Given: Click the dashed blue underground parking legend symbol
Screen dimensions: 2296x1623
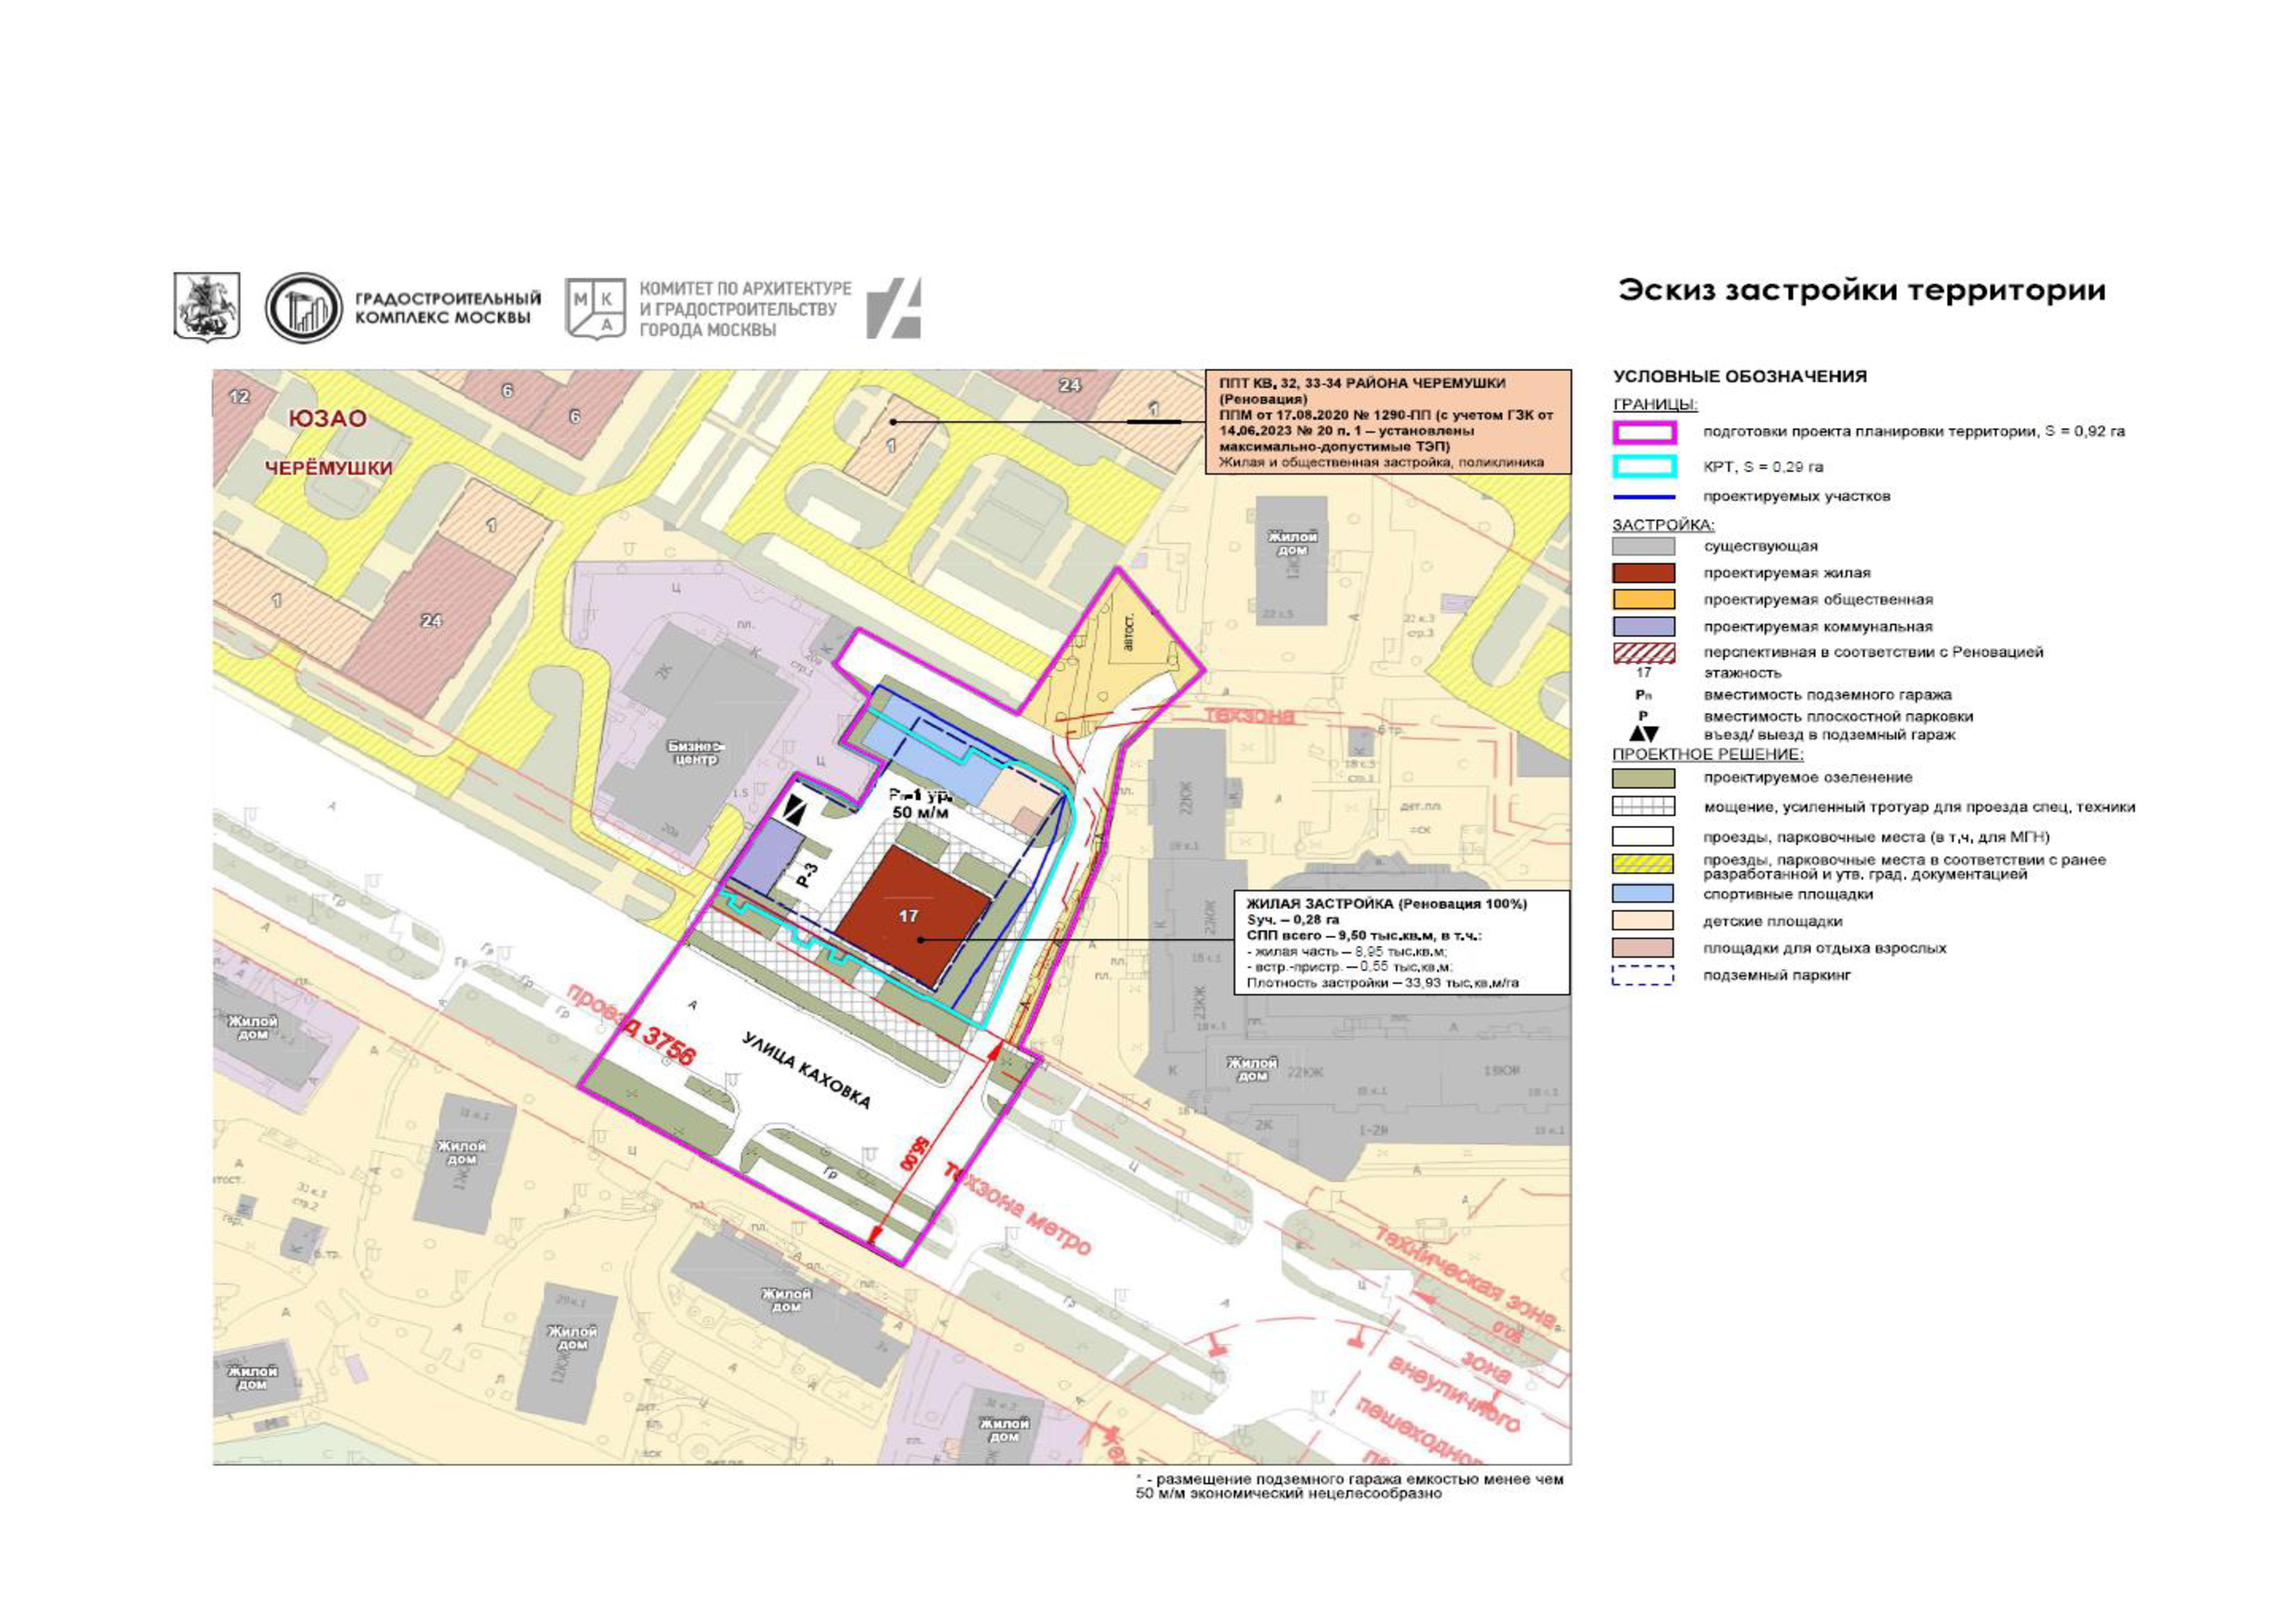Looking at the screenshot, I should [1643, 975].
